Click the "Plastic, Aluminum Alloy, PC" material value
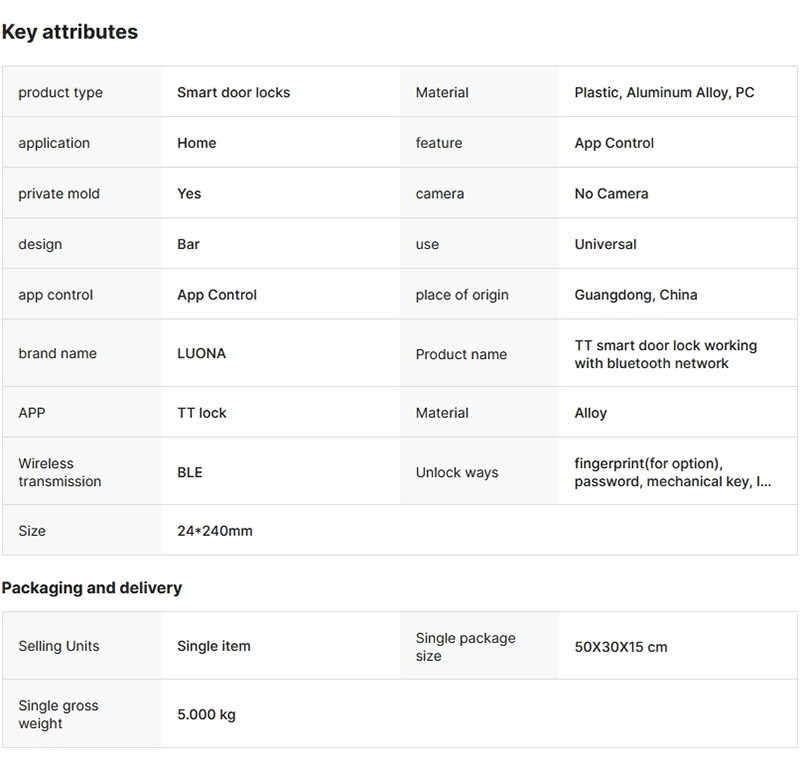800x759 pixels. (664, 92)
